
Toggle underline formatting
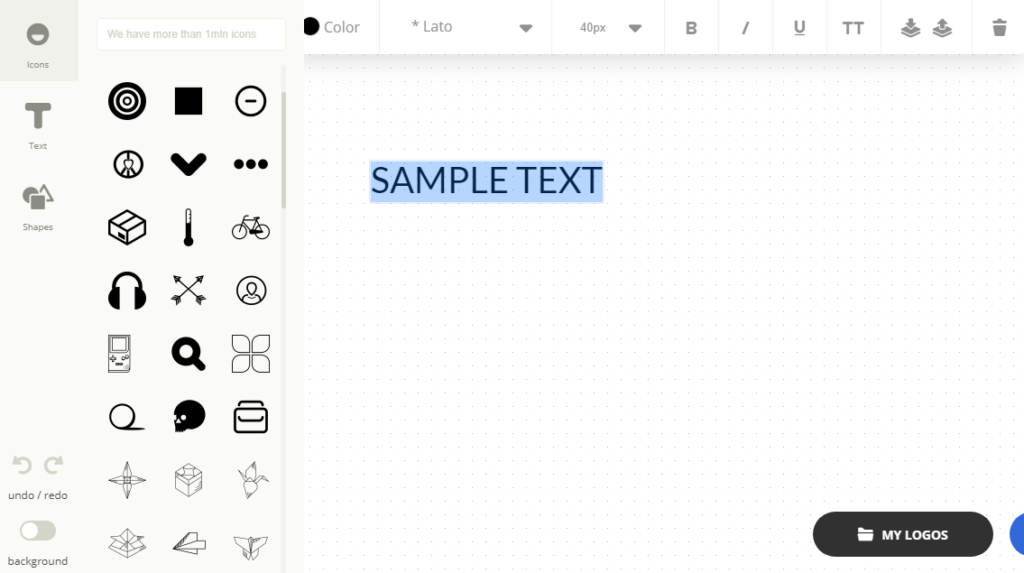click(799, 27)
